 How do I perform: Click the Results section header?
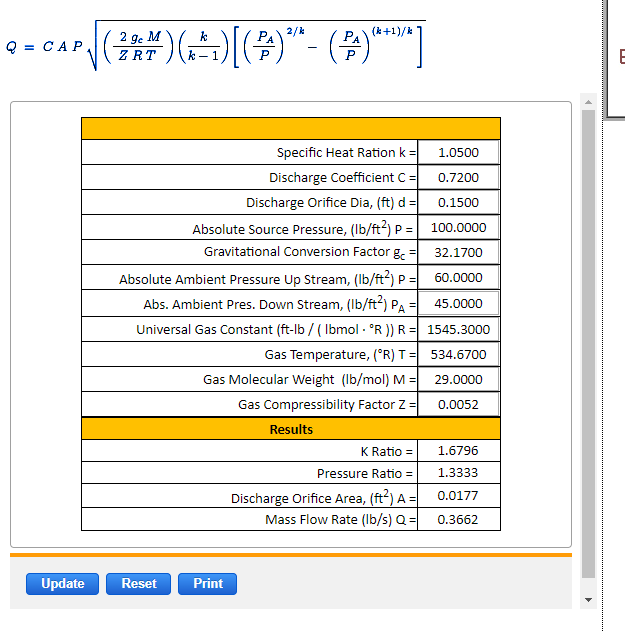[291, 429]
